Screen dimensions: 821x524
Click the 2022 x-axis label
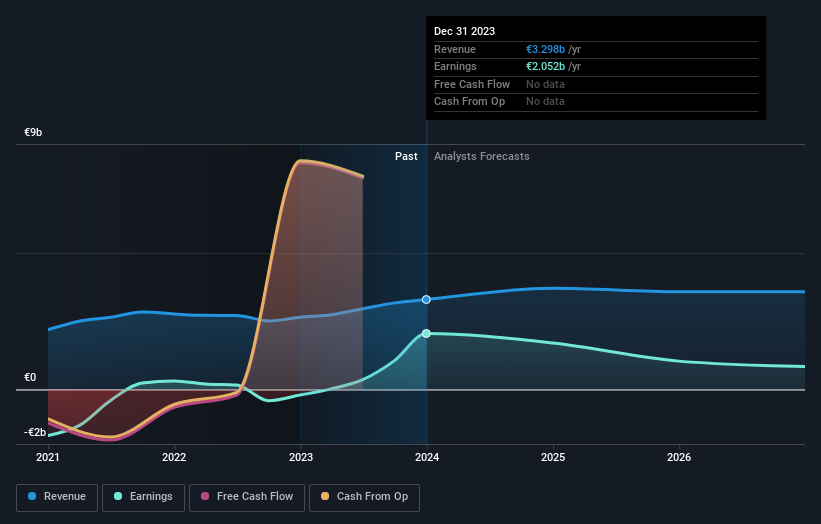(174, 458)
